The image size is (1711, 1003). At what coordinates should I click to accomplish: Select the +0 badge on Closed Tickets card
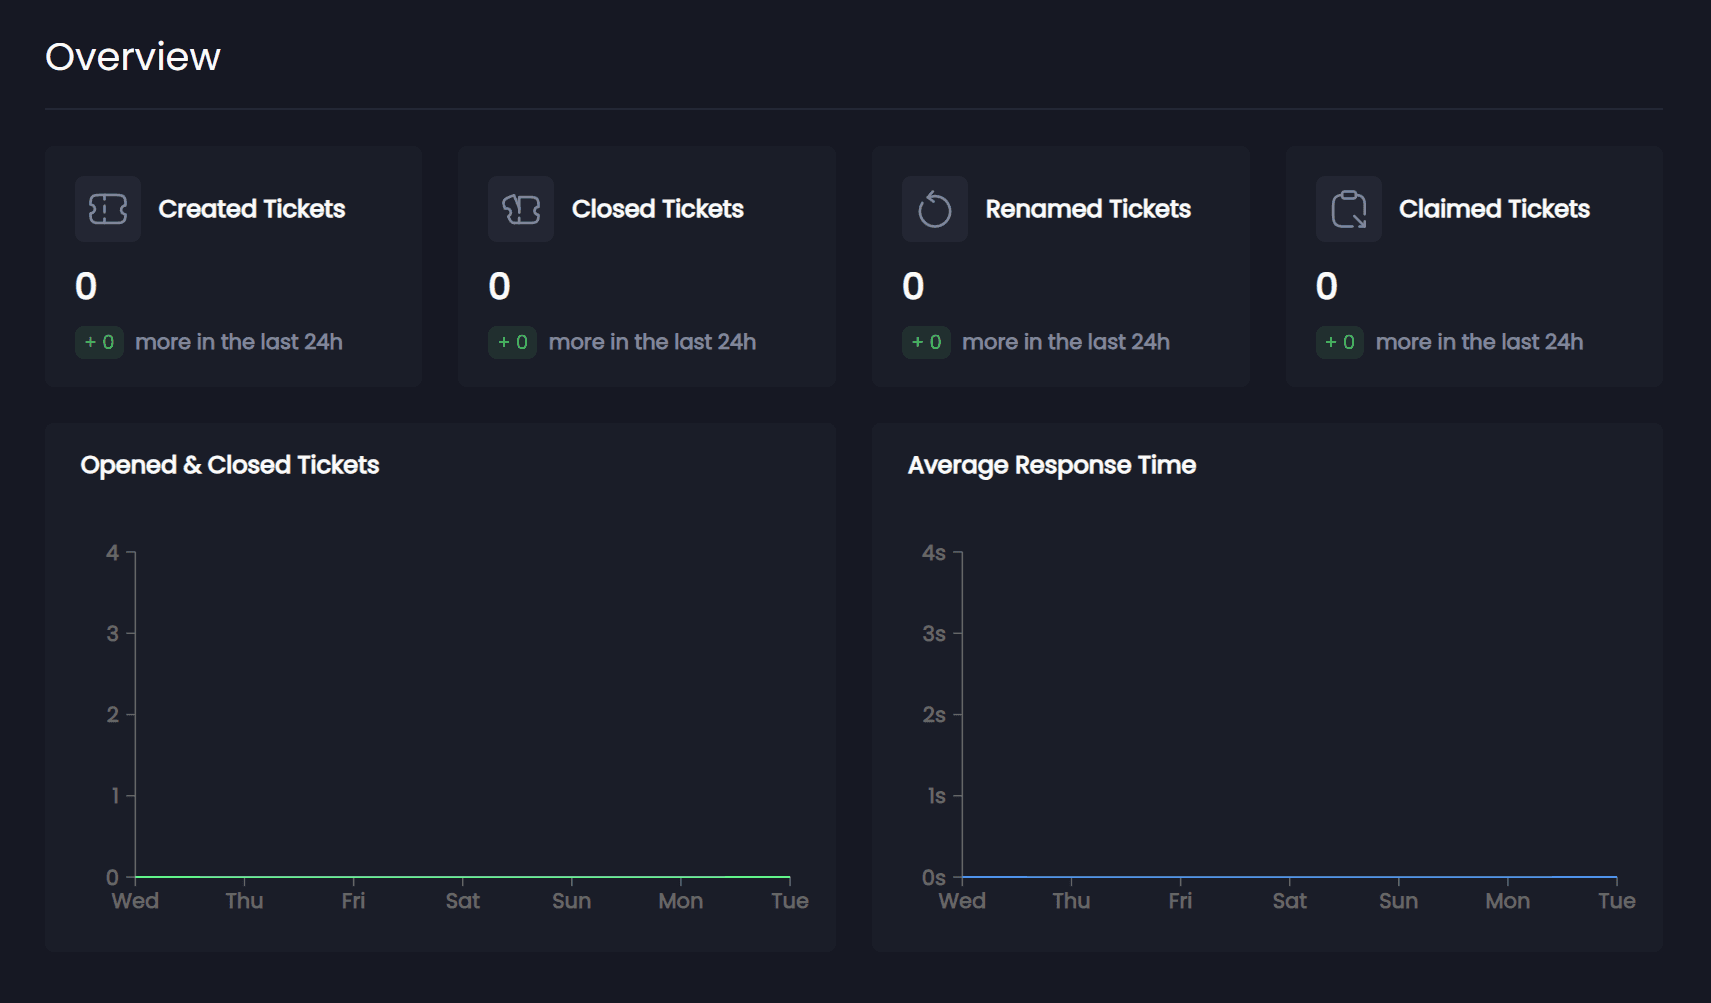(x=513, y=342)
